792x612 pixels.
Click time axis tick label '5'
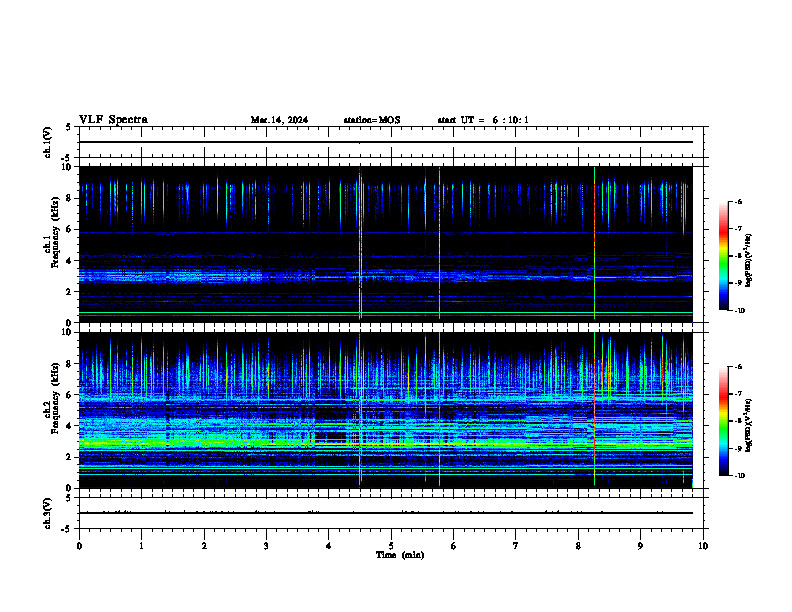pos(391,546)
